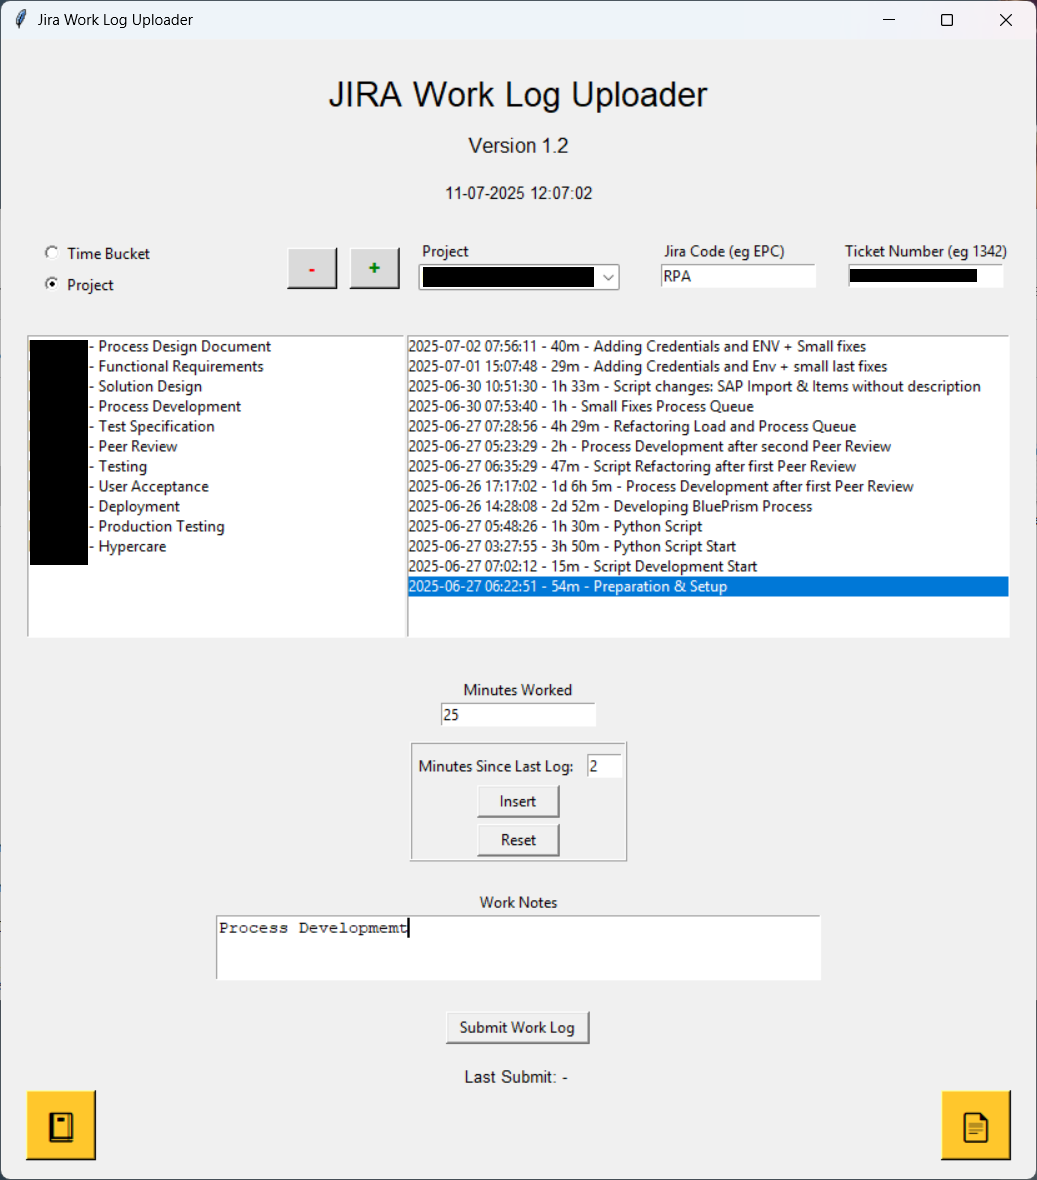Viewport: 1037px width, 1180px height.
Task: Click the Minutes Since Last Log field
Action: [x=604, y=765]
